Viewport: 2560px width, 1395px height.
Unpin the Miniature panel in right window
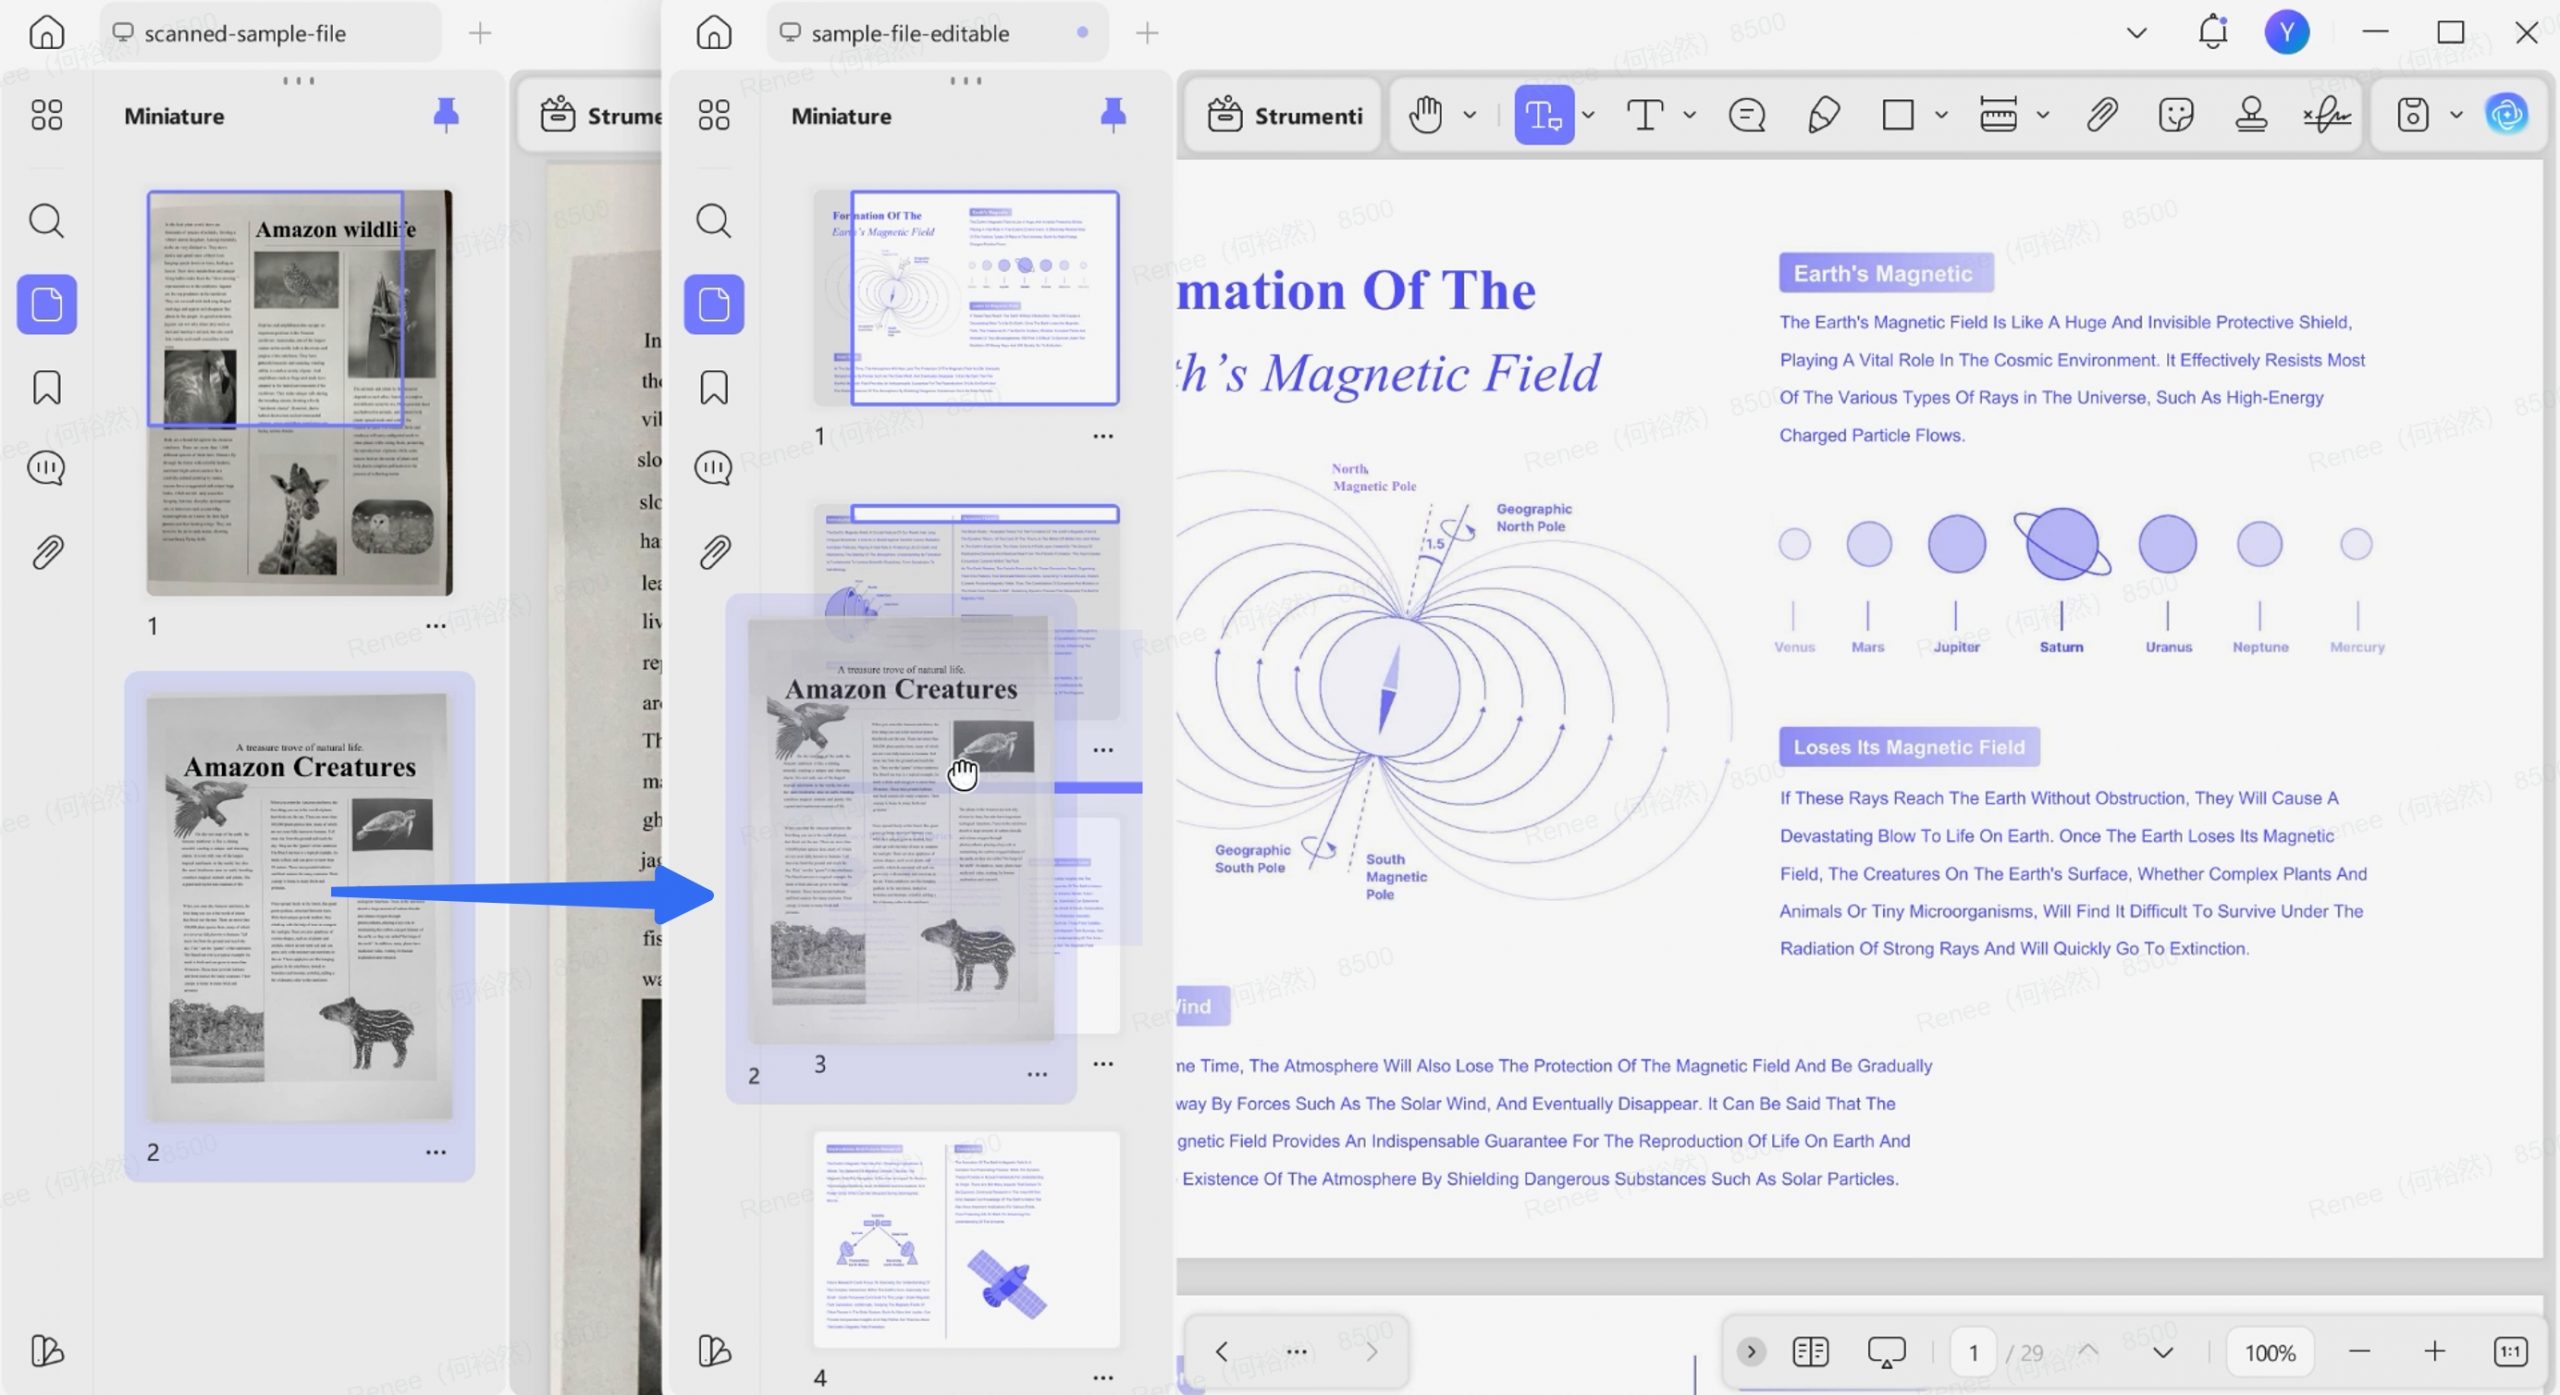[x=1113, y=115]
